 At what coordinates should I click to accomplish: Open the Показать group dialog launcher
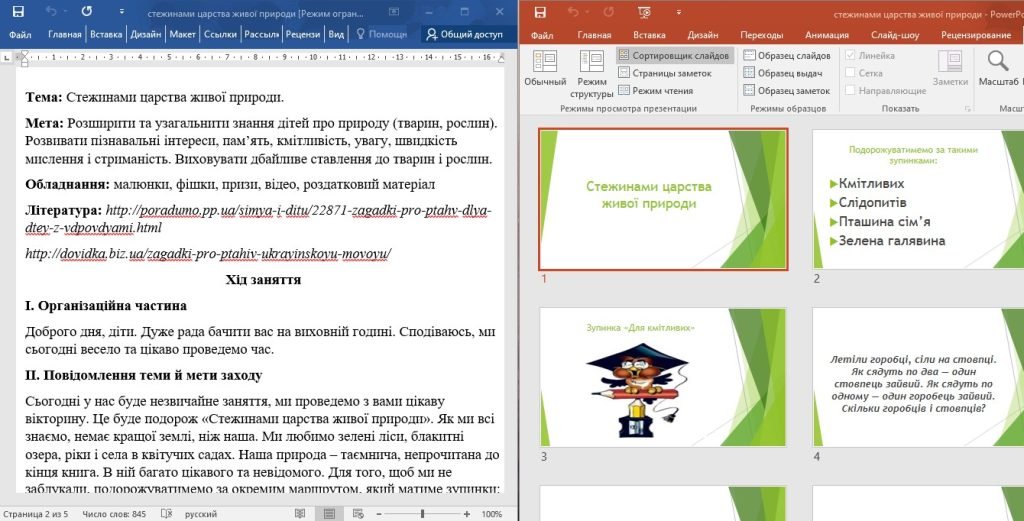coord(967,108)
